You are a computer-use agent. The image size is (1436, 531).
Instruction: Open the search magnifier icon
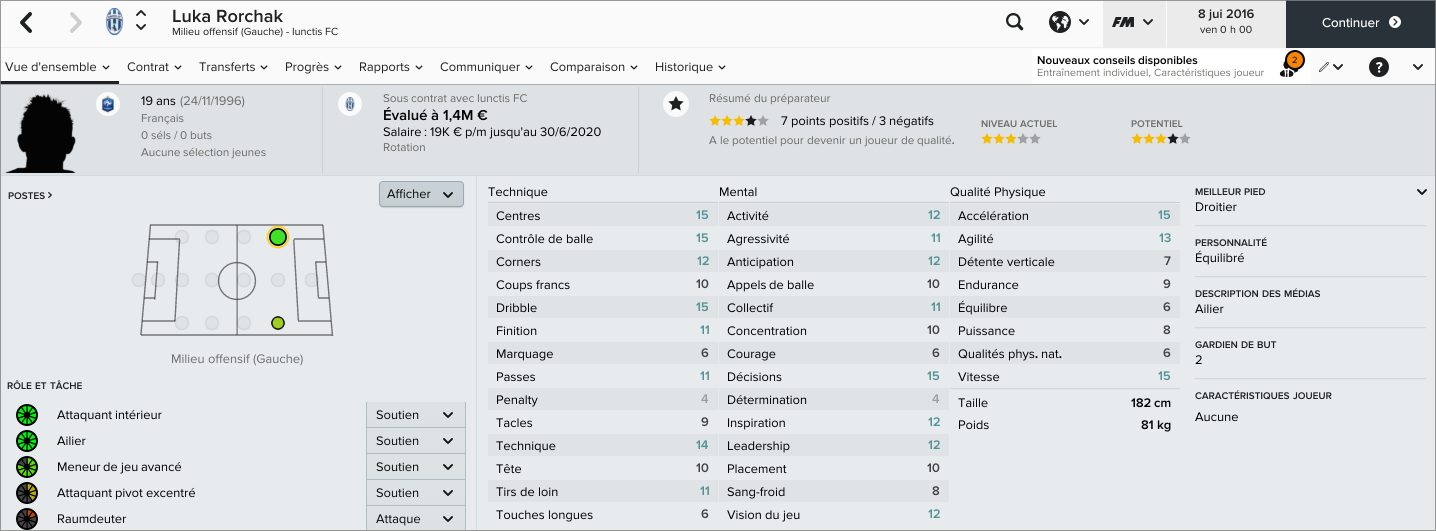coord(1014,22)
